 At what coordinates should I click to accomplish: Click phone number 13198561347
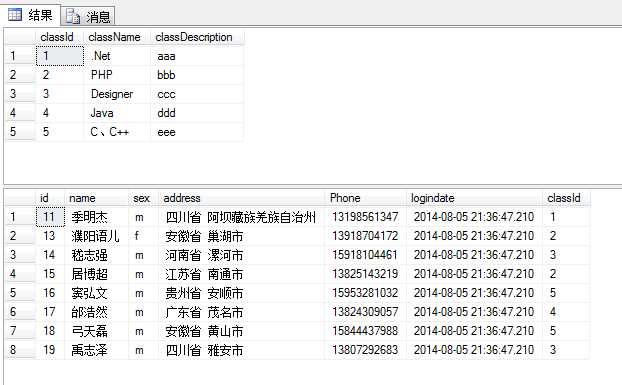pos(365,217)
